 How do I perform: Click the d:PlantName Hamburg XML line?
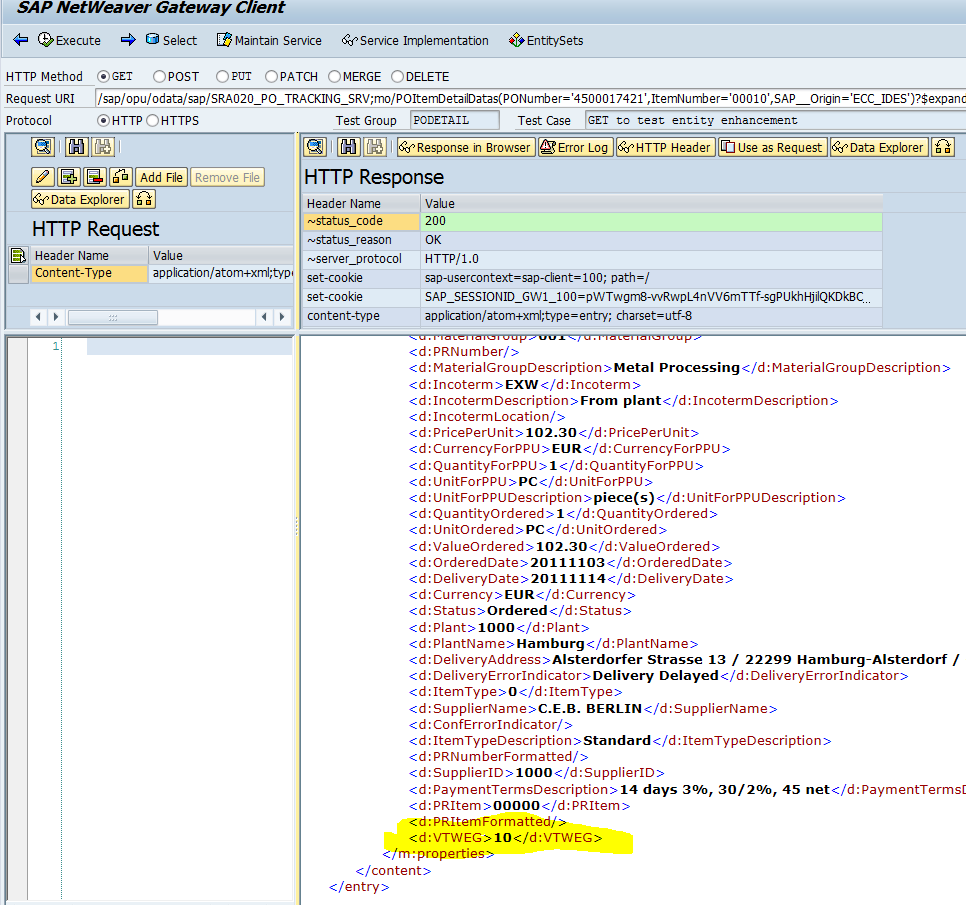[553, 644]
